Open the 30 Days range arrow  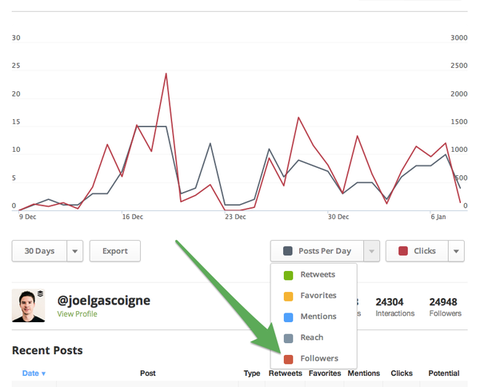(x=75, y=251)
